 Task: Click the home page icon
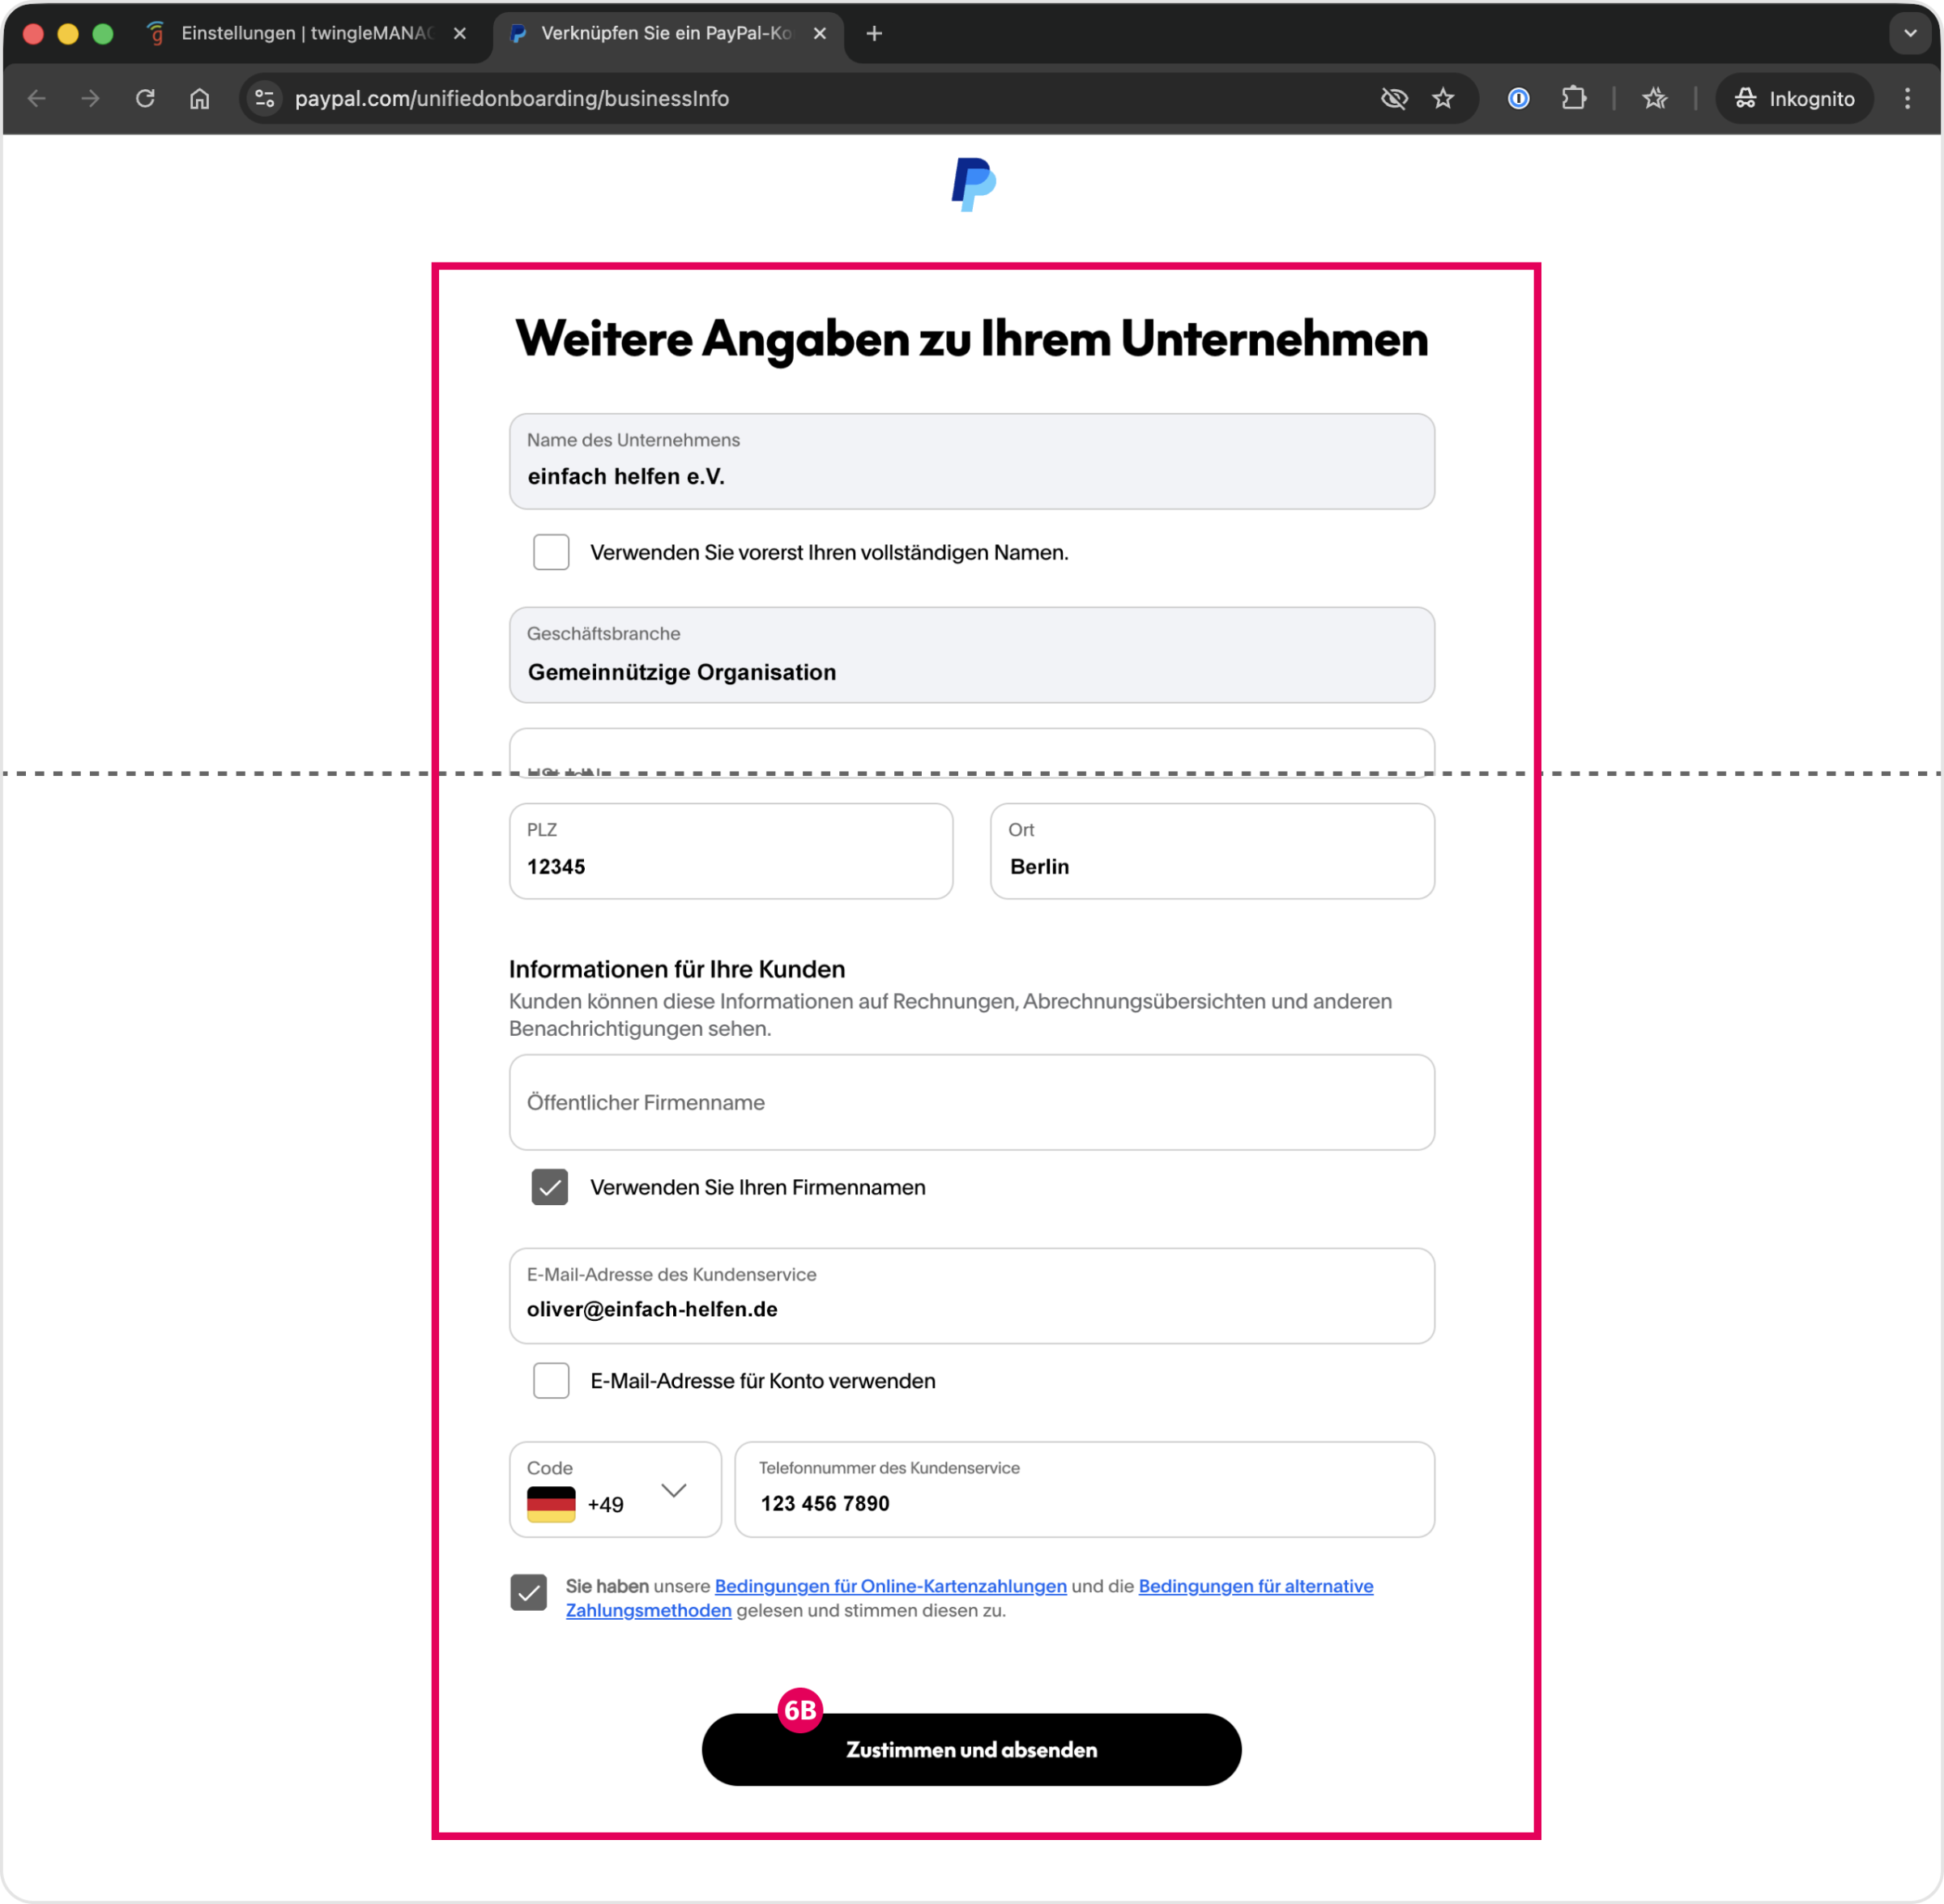(200, 98)
